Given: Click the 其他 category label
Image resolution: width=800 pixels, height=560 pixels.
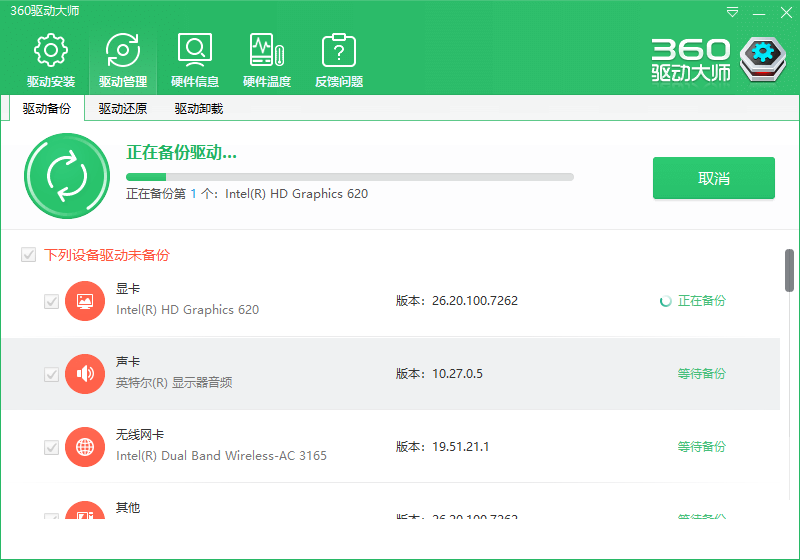Looking at the screenshot, I should tap(128, 507).
